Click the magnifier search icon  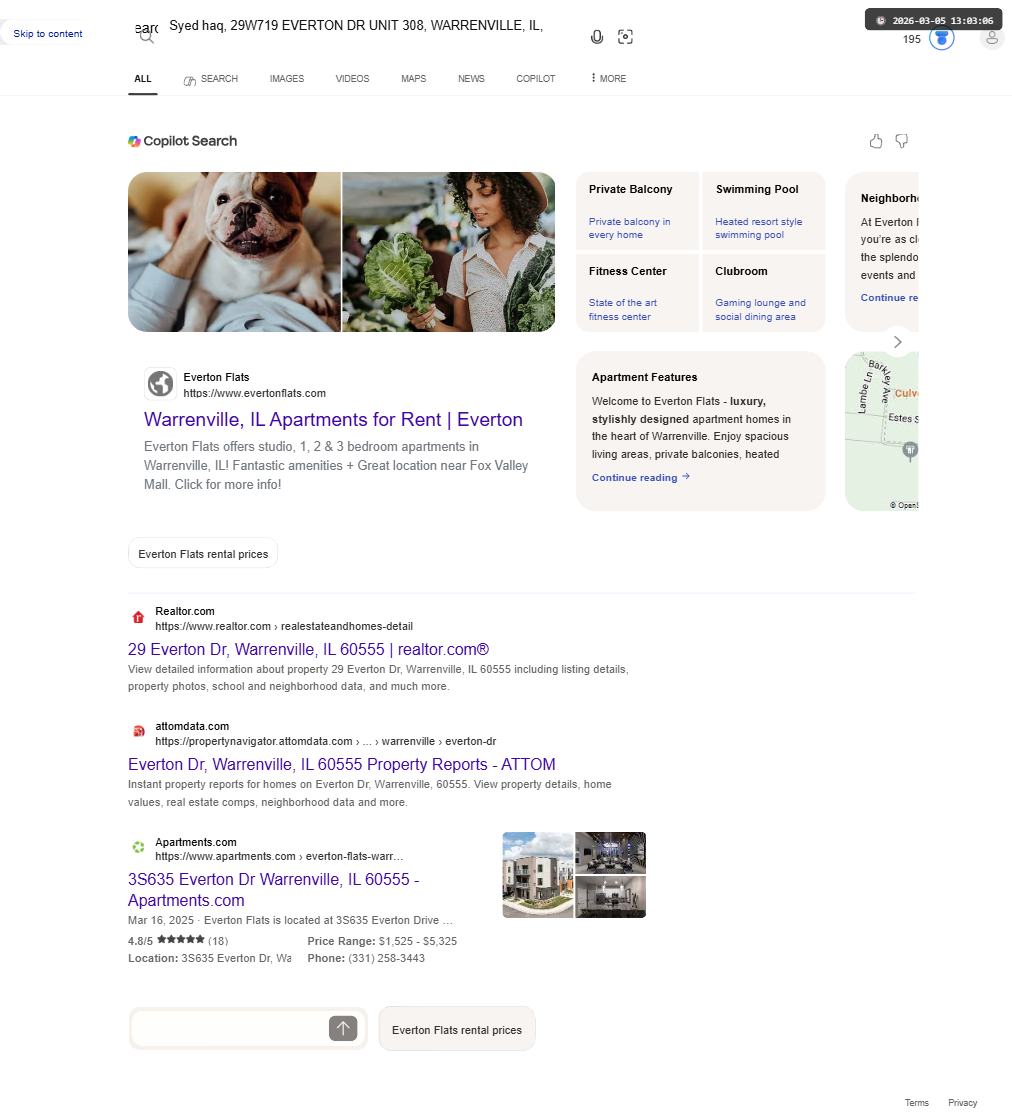(x=146, y=37)
